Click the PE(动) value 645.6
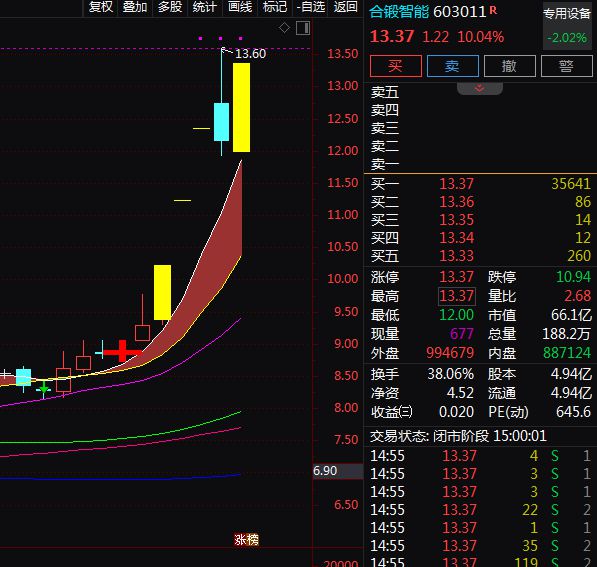 click(573, 412)
